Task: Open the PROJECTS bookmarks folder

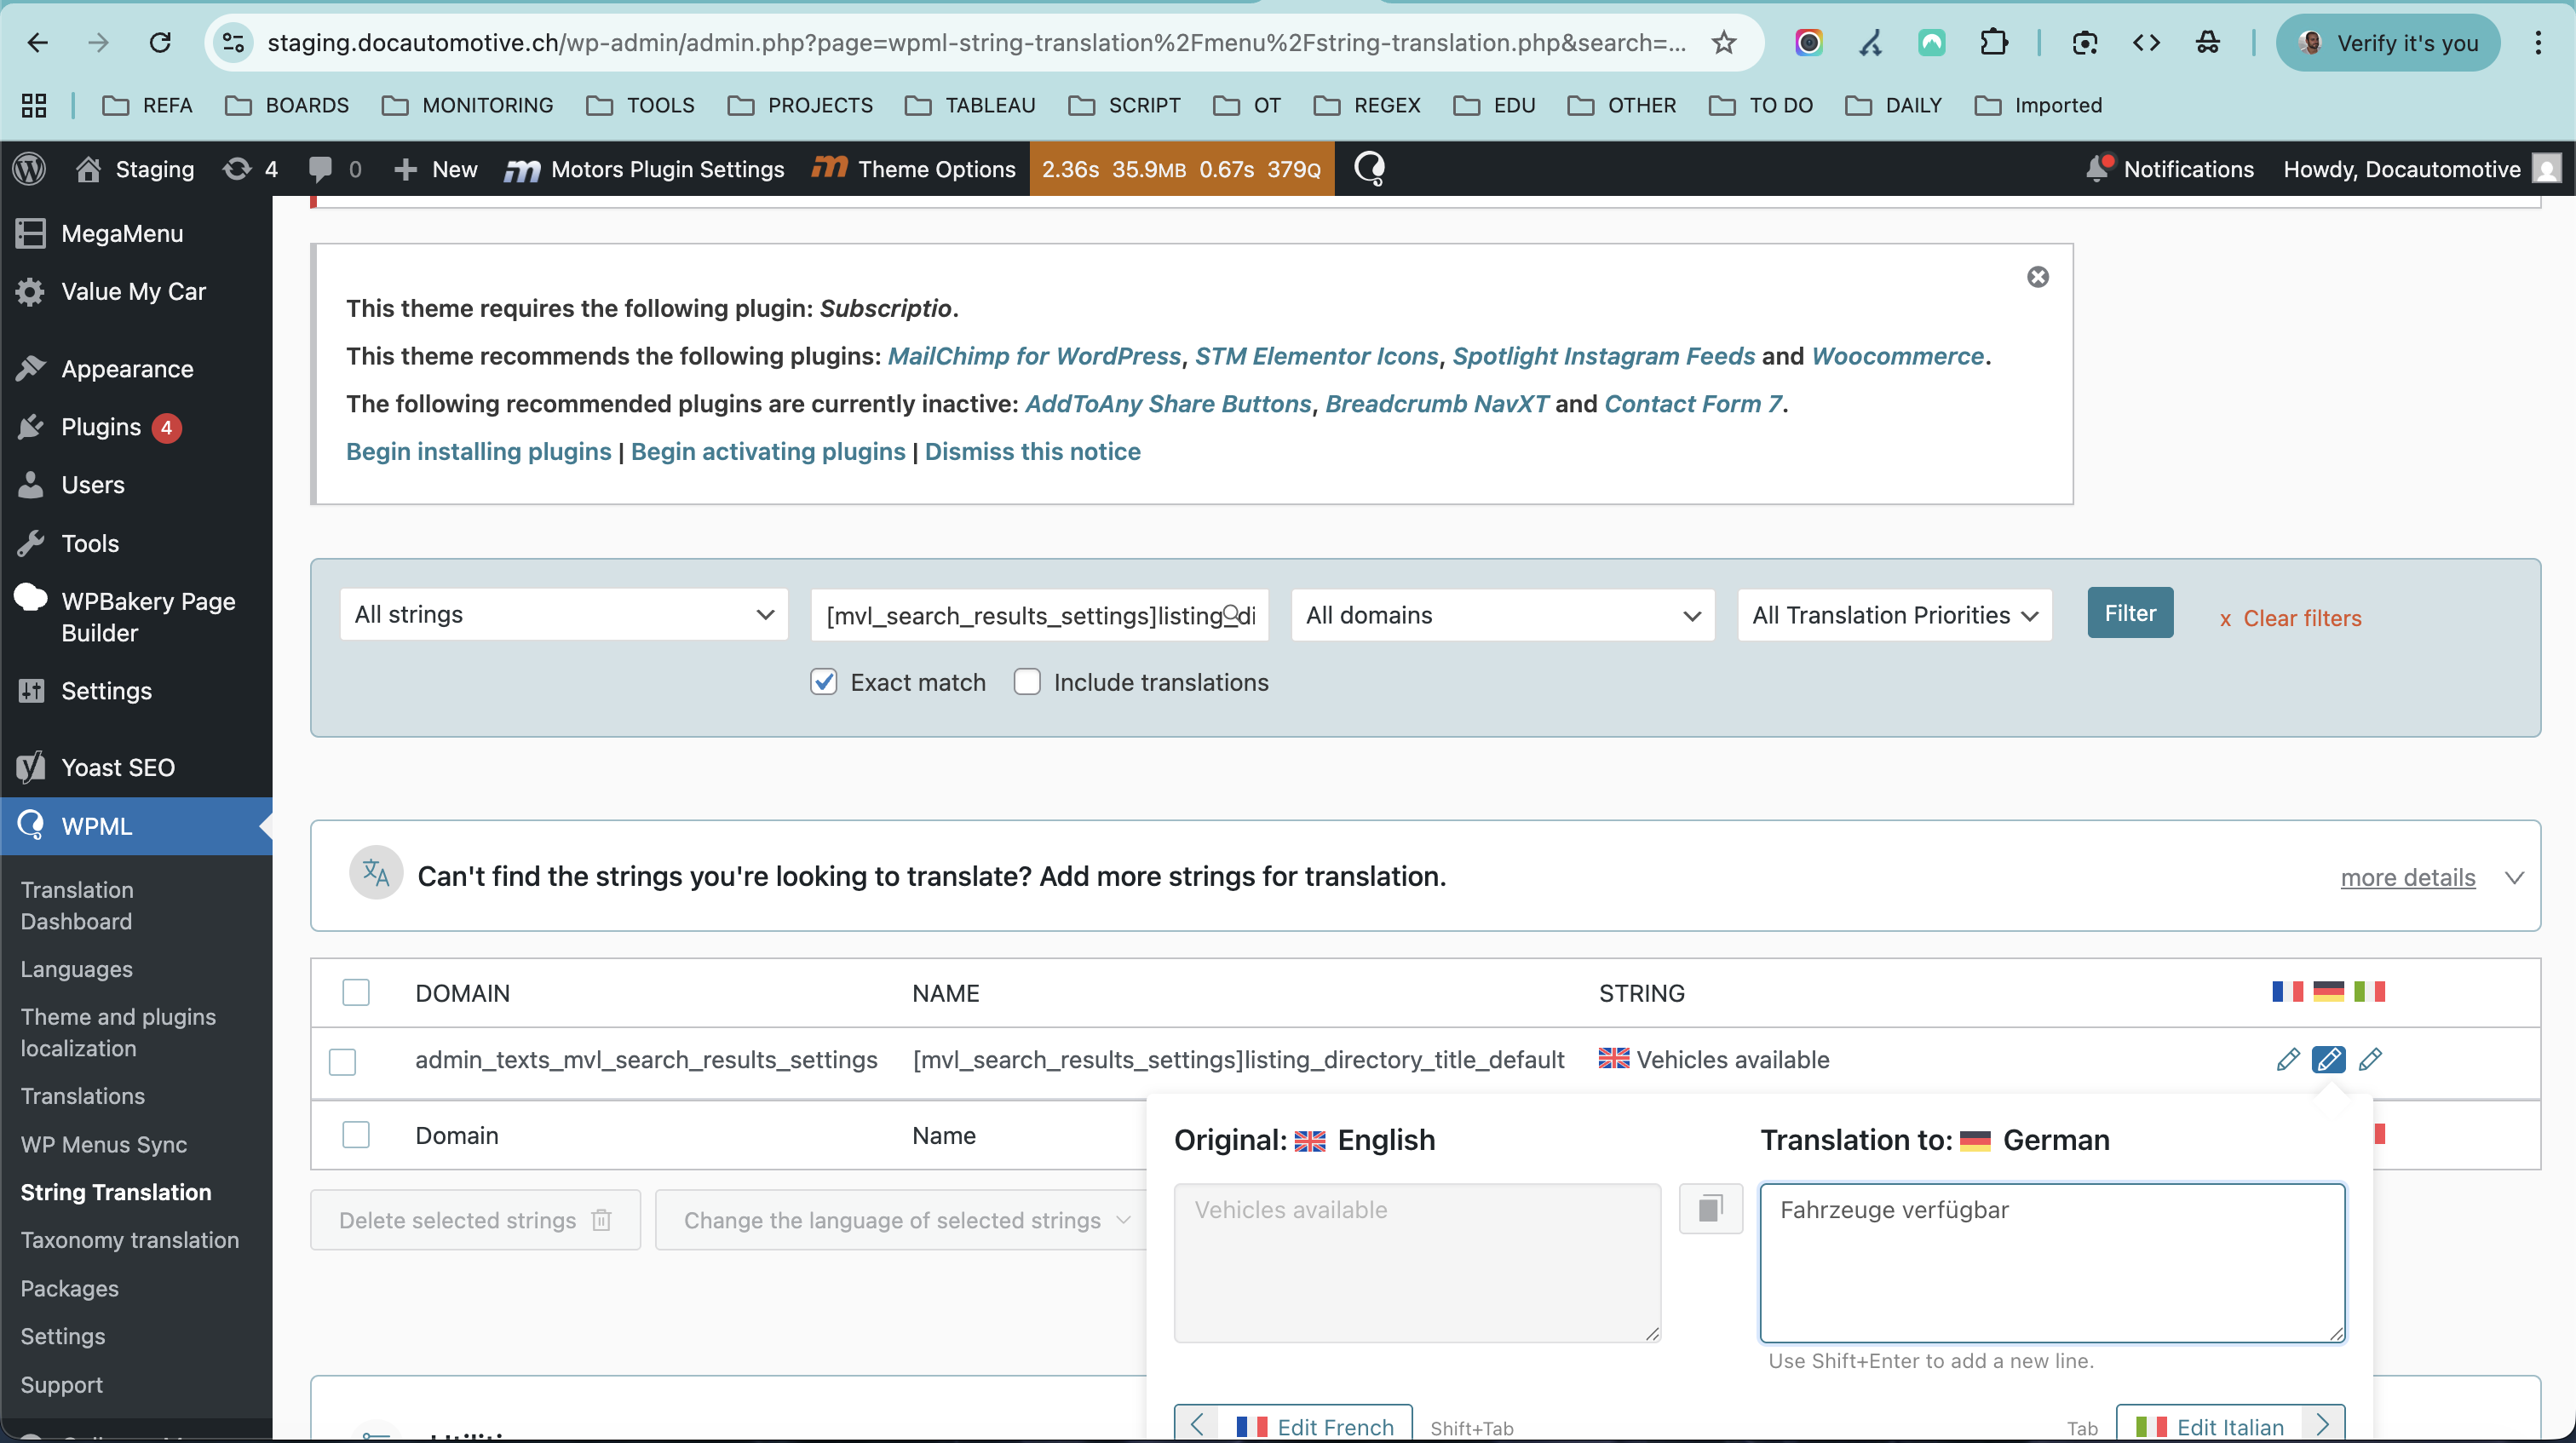Action: [x=800, y=105]
